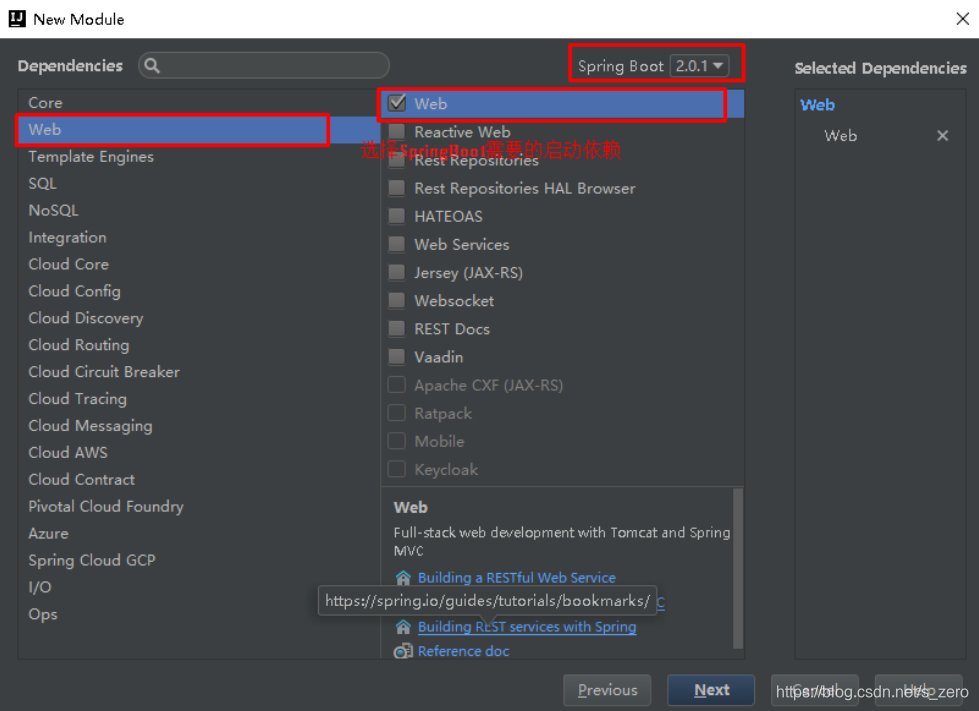Choose the I/O category
This screenshot has height=711, width=979.
click(x=199, y=586)
